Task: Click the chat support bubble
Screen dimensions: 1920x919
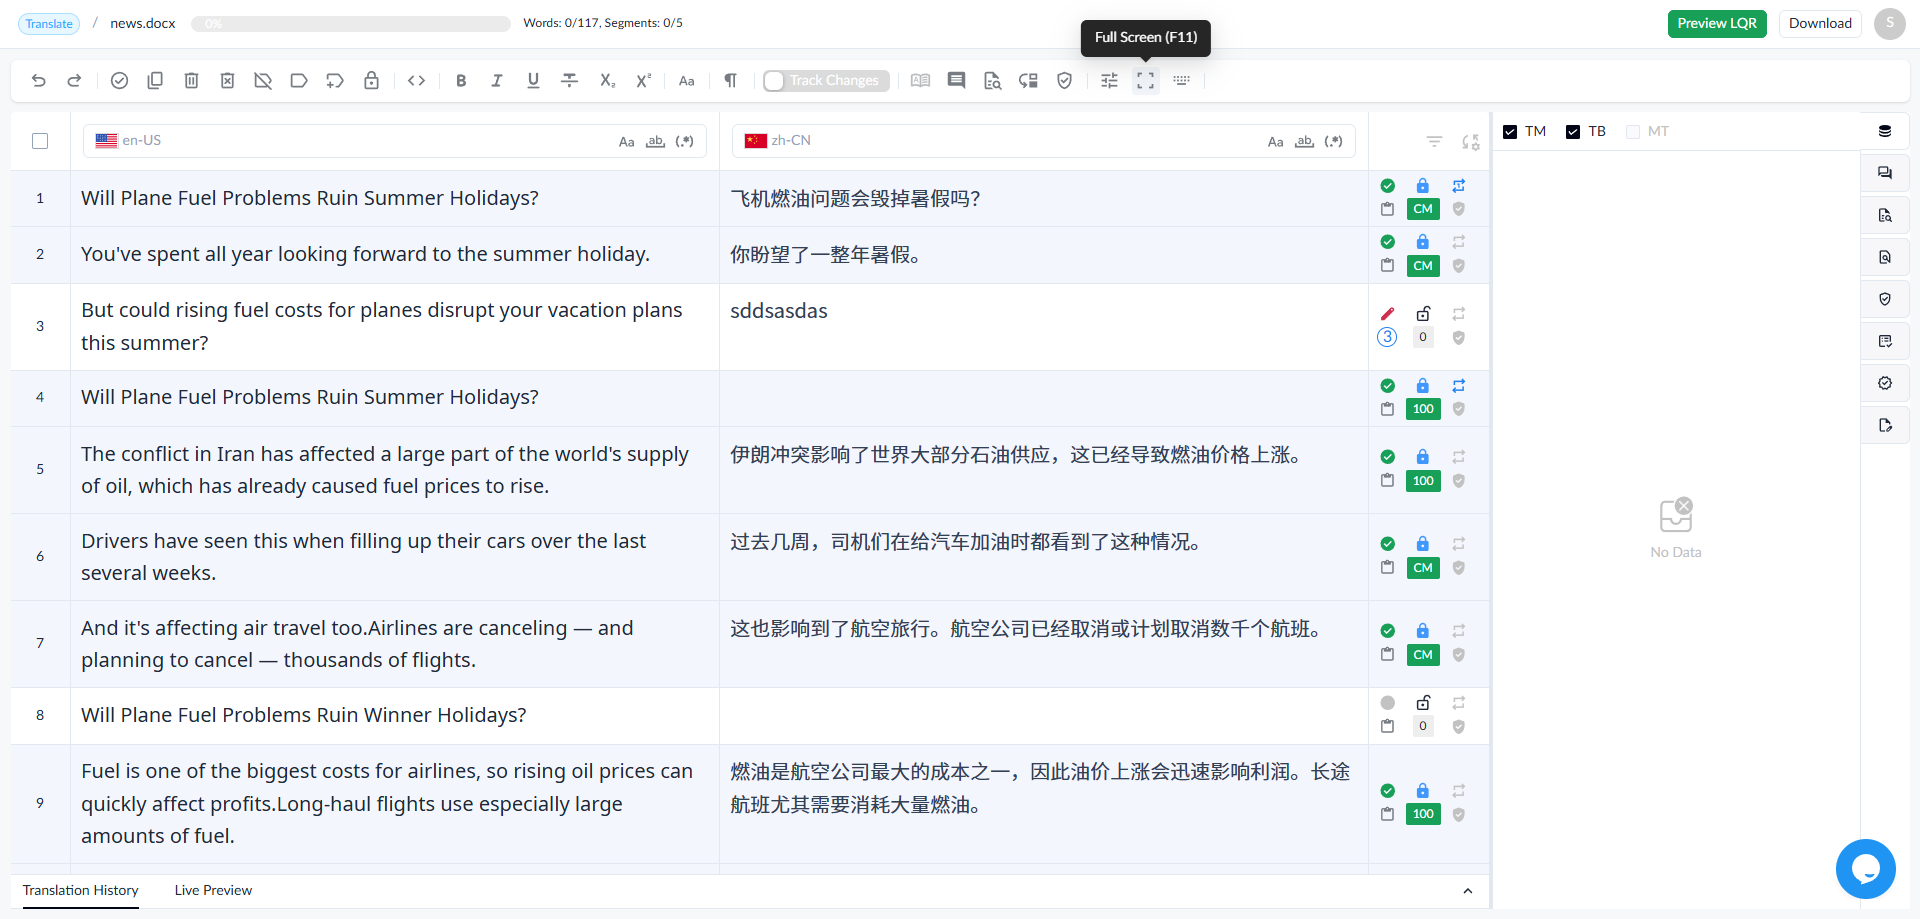Action: click(1865, 868)
